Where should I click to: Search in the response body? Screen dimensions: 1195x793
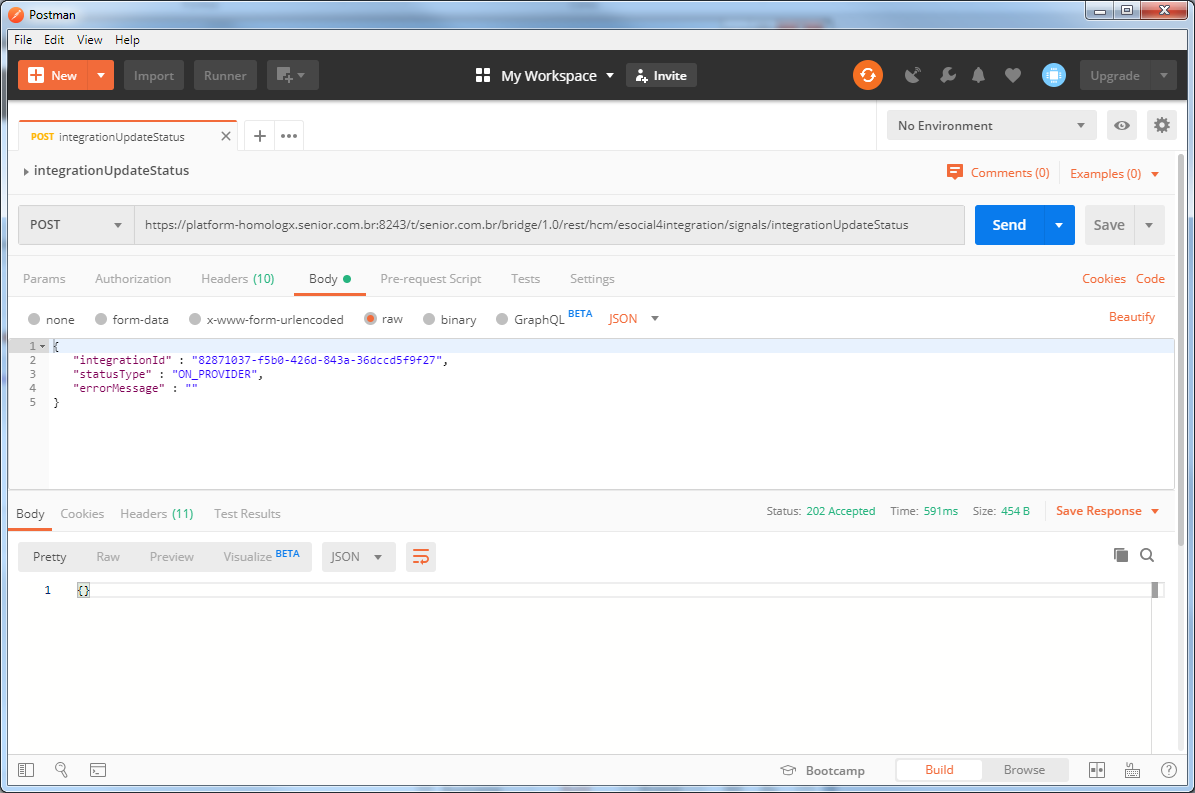(x=1147, y=555)
